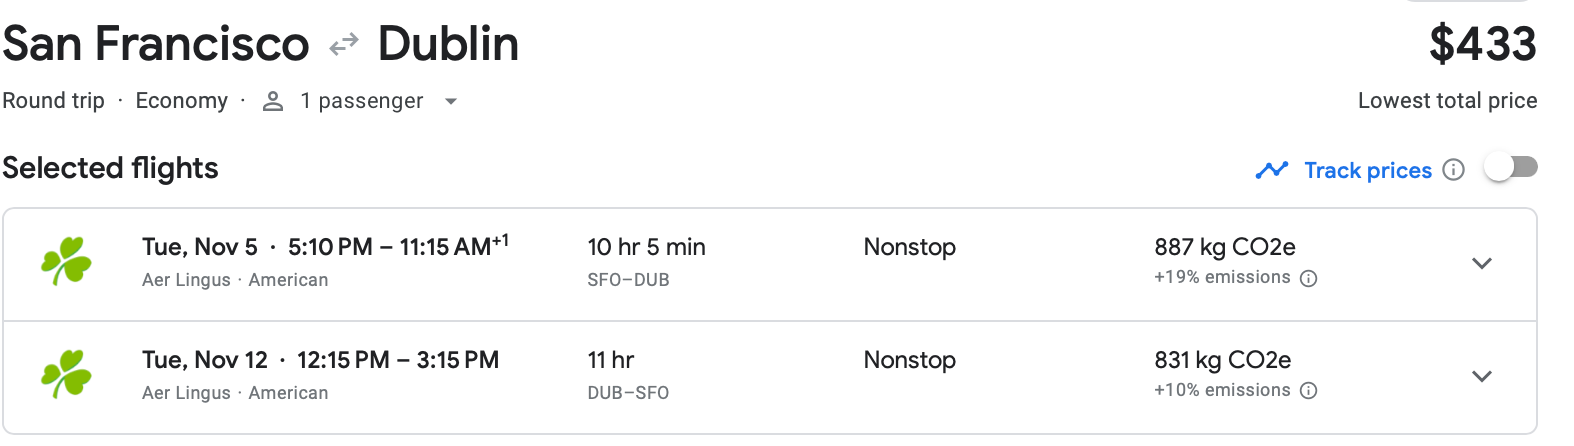
Task: Click the emissions info icon for 831 kg flight
Action: pyautogui.click(x=1308, y=391)
